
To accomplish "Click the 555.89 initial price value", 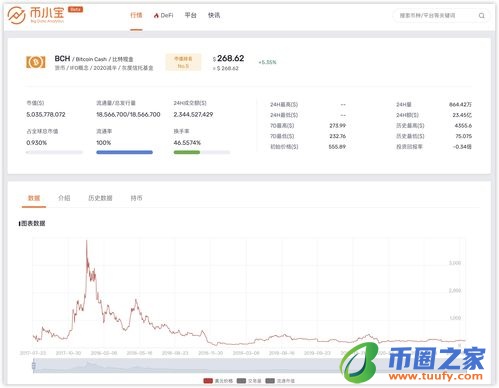I will (337, 147).
